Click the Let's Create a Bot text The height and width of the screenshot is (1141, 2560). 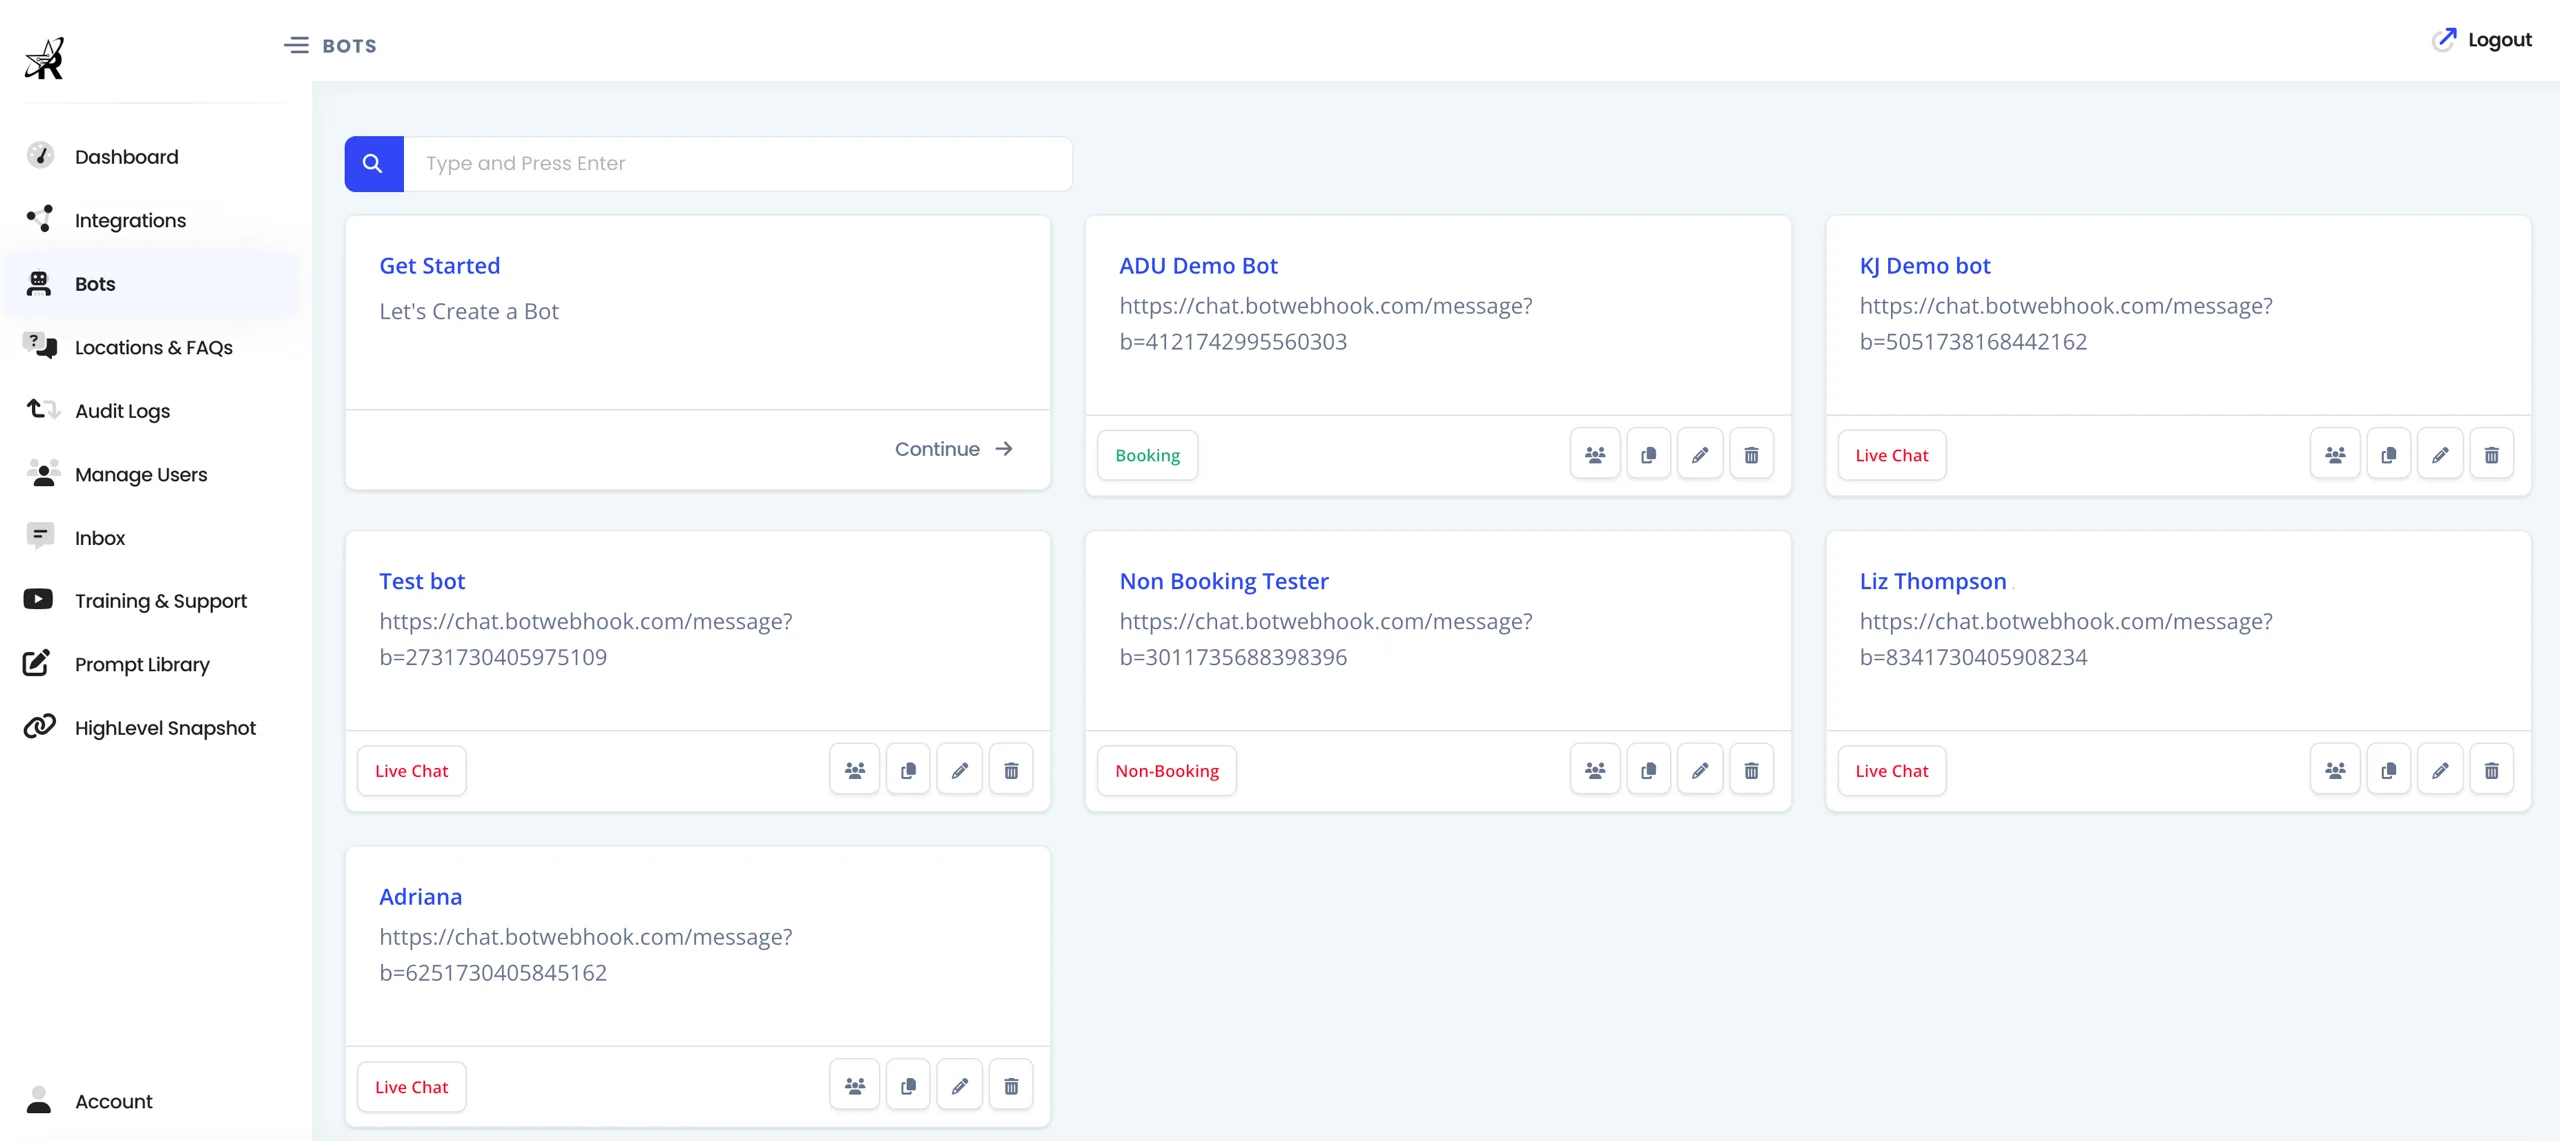468,311
